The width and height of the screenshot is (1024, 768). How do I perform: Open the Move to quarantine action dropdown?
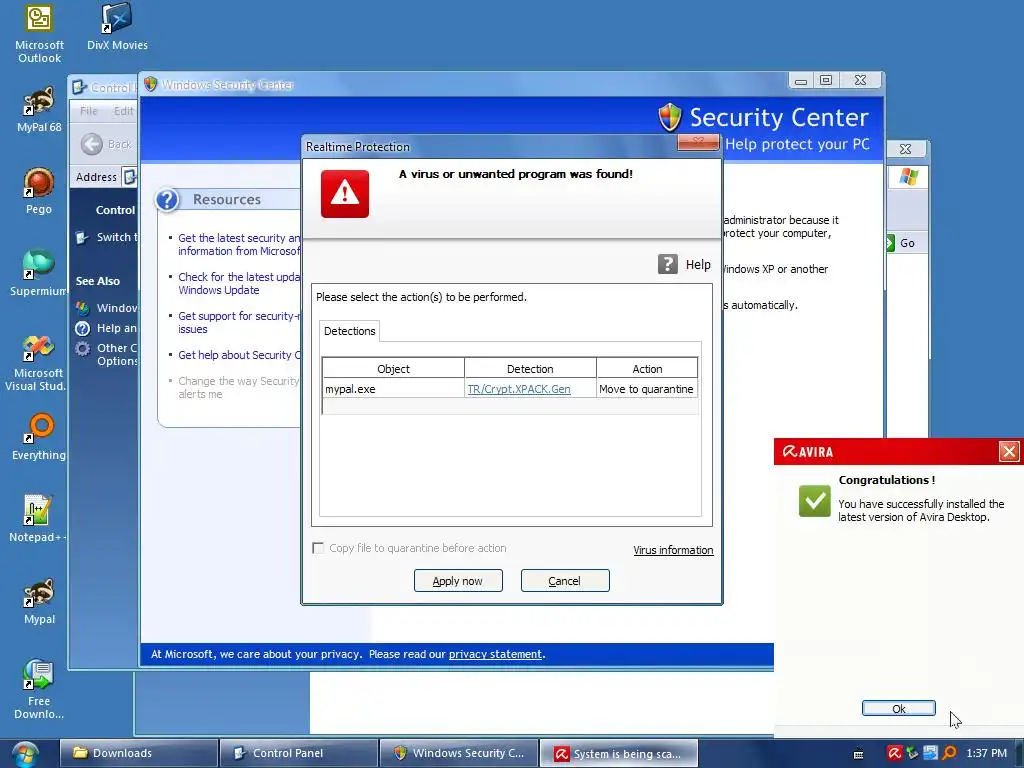[647, 389]
